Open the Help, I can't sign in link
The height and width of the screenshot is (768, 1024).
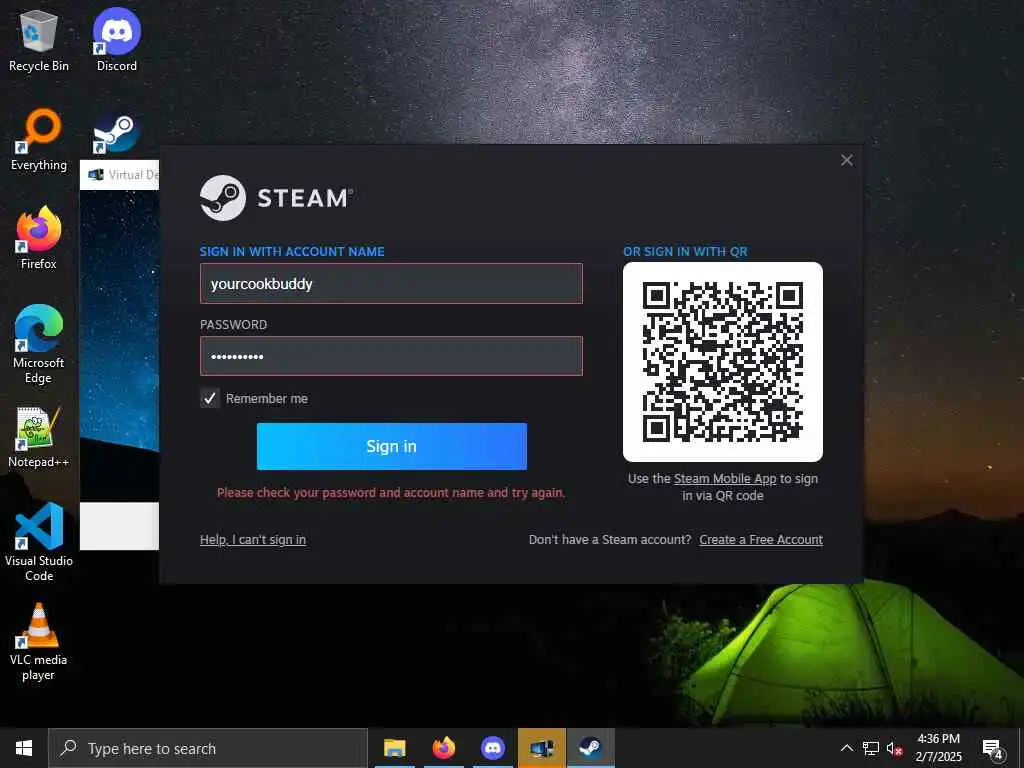tap(253, 539)
